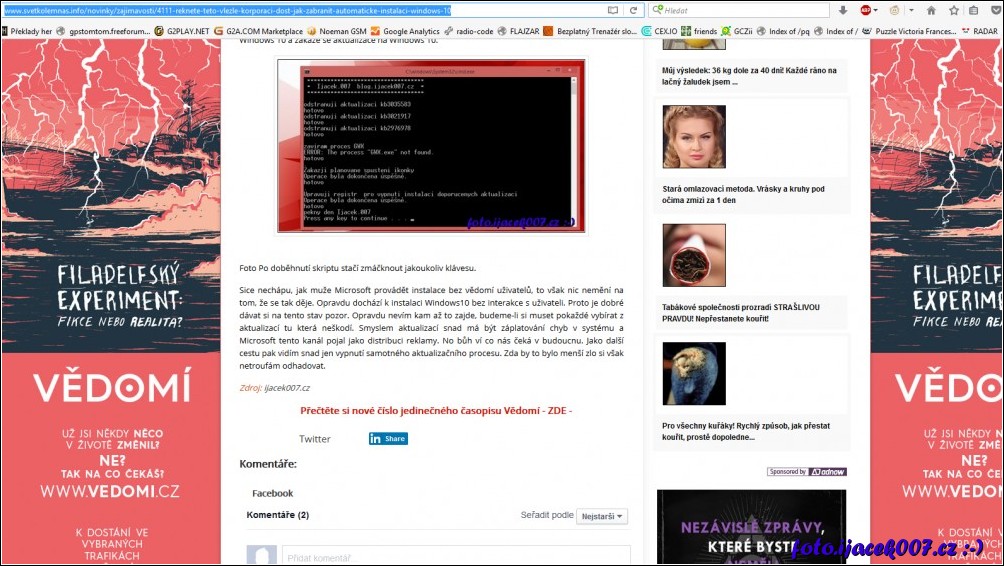
Task: Open the Pocket shield icon
Action: click(x=993, y=10)
